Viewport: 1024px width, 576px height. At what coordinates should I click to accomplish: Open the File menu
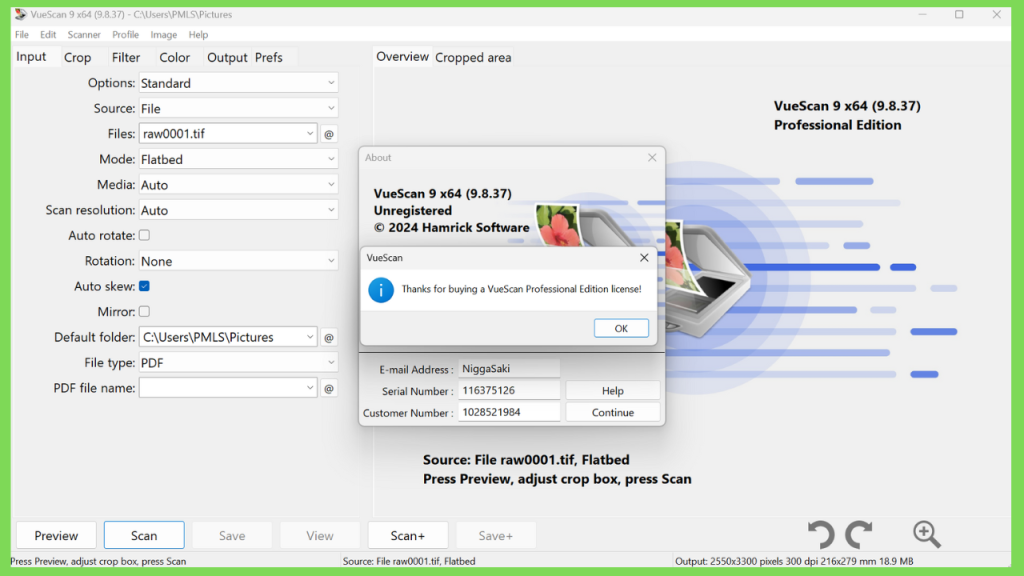(x=22, y=35)
